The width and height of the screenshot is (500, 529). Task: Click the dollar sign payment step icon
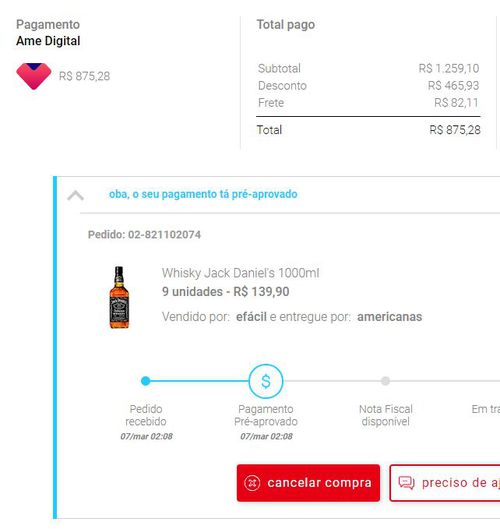[266, 381]
